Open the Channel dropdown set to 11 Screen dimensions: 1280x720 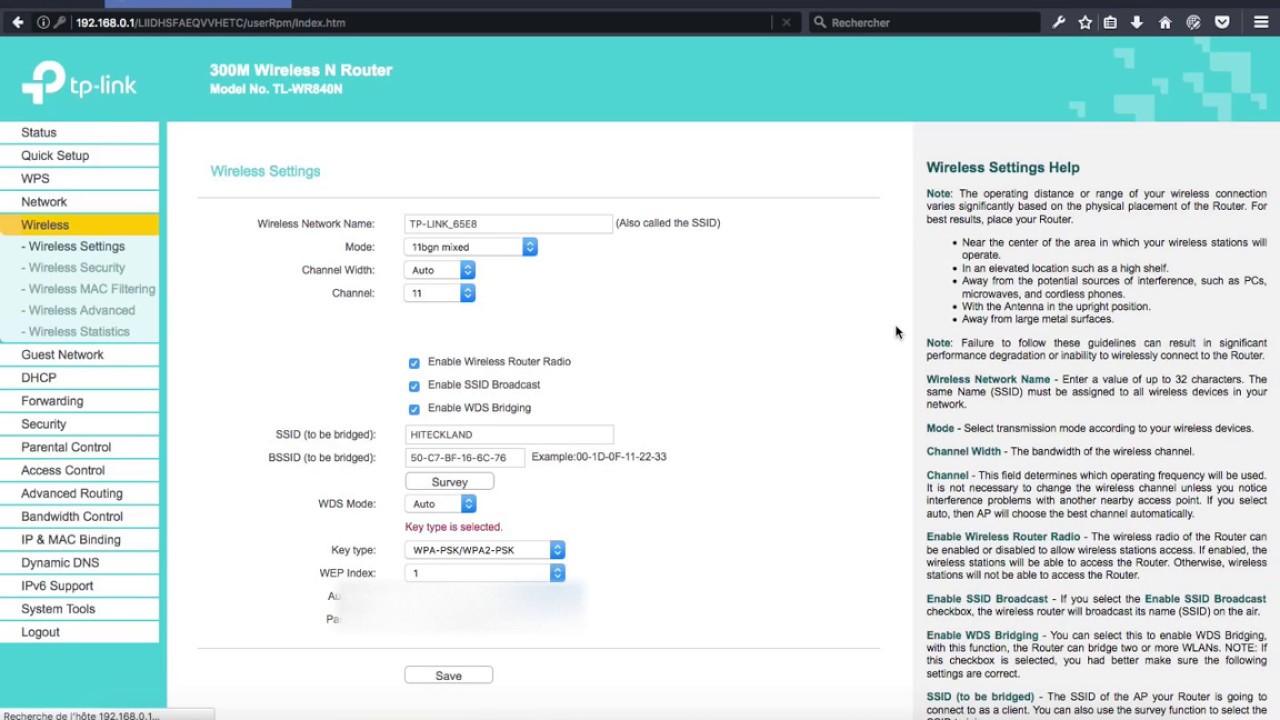(440, 293)
